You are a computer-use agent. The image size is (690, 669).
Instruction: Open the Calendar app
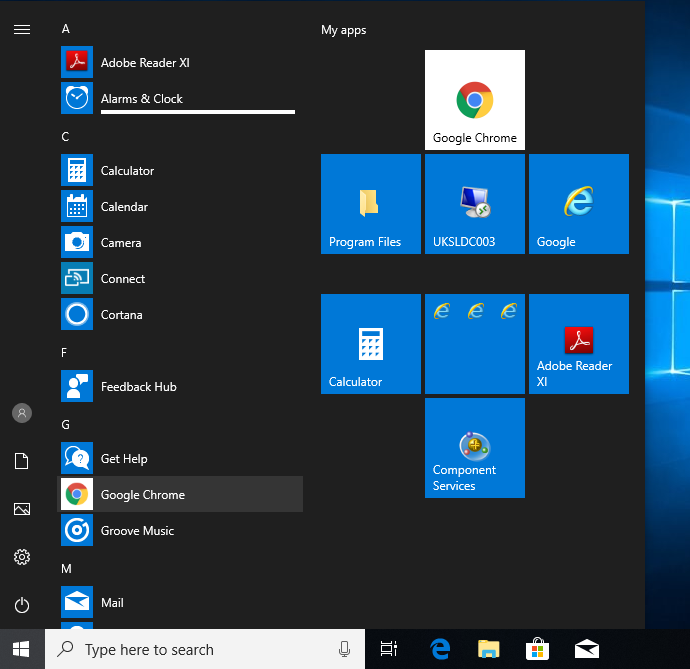[180, 206]
